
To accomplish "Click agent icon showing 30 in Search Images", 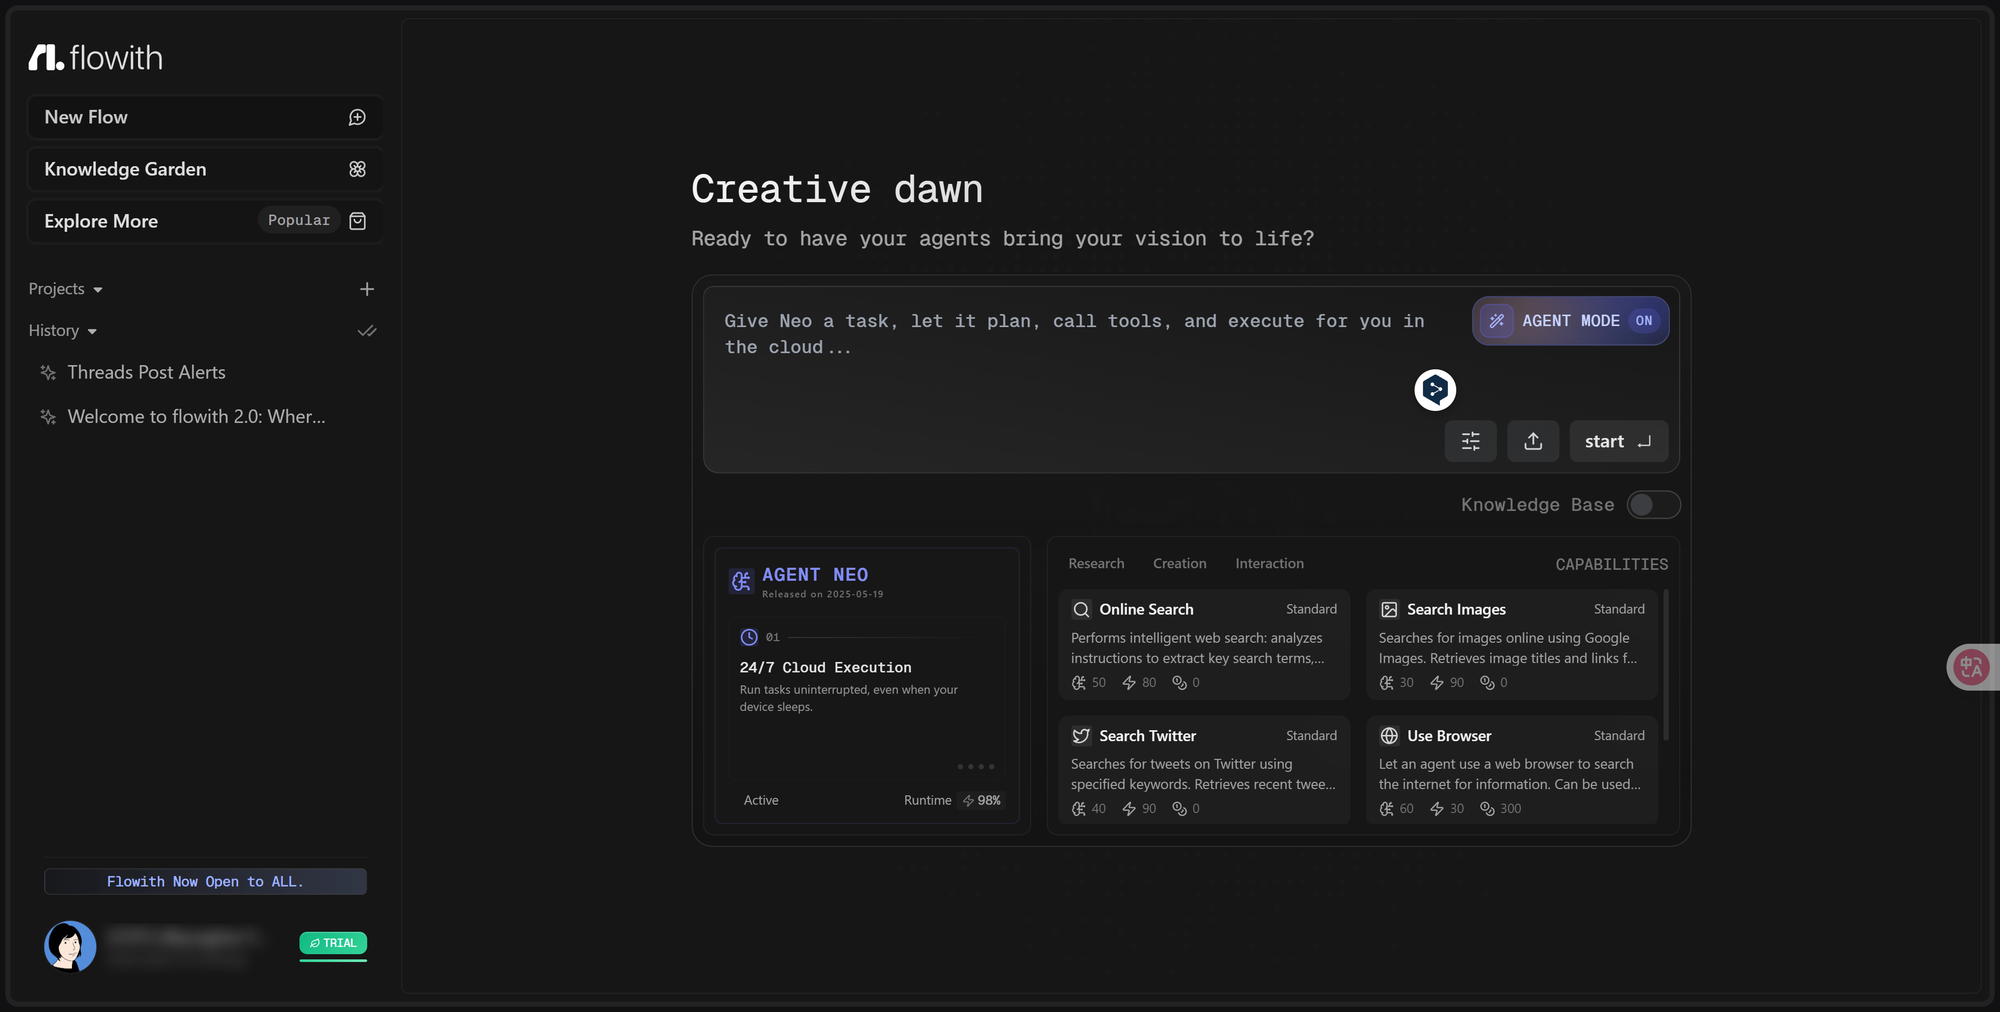I will [1386, 683].
